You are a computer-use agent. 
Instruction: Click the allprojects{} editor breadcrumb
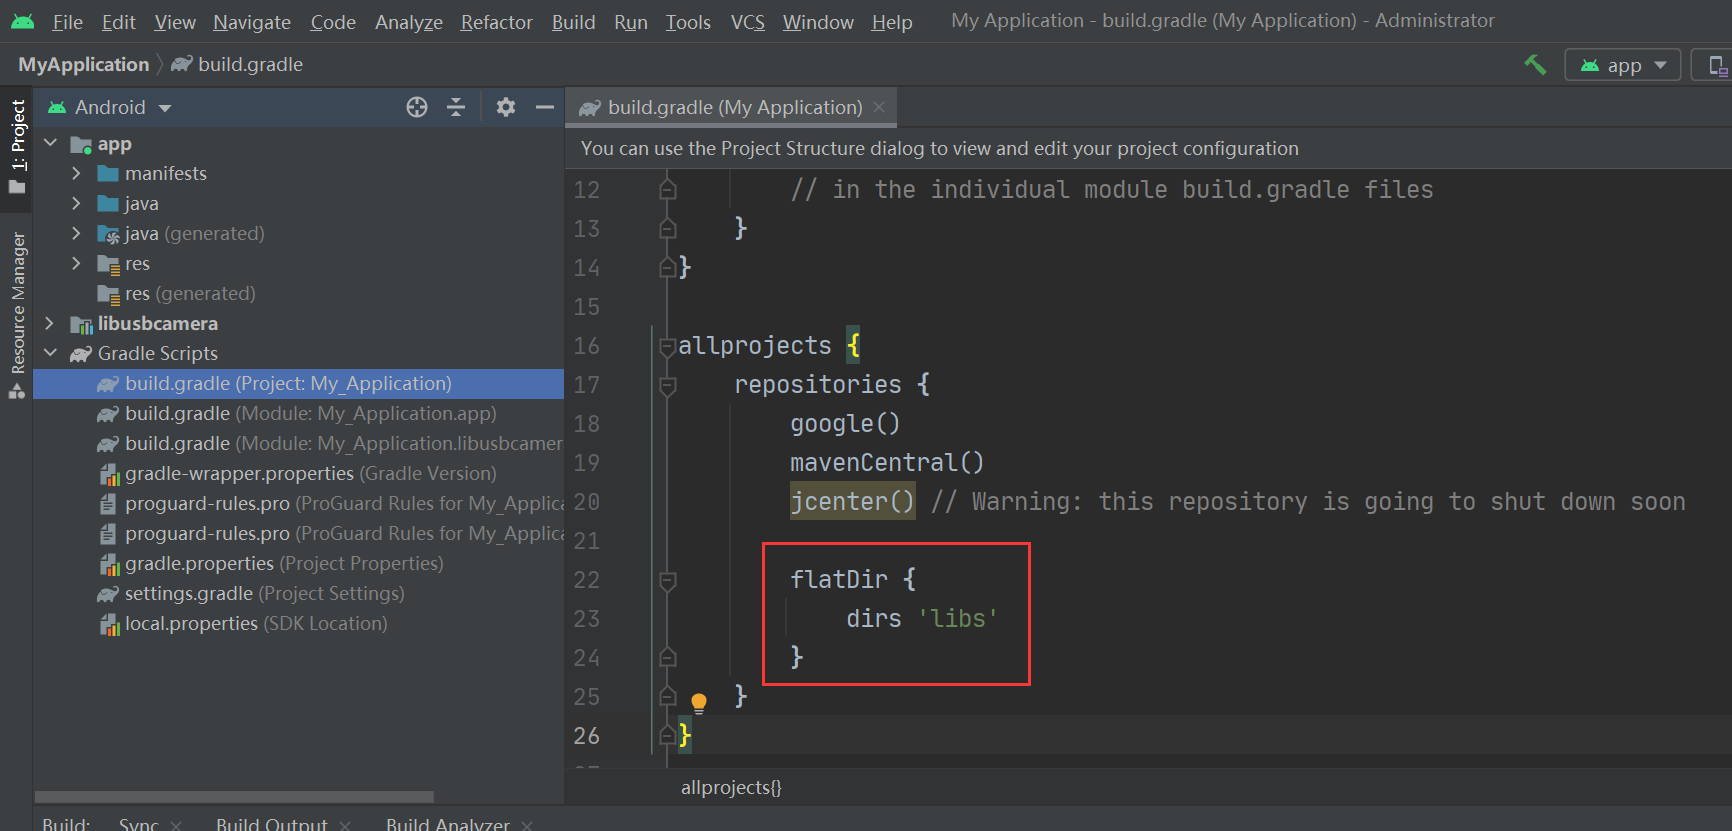tap(731, 788)
